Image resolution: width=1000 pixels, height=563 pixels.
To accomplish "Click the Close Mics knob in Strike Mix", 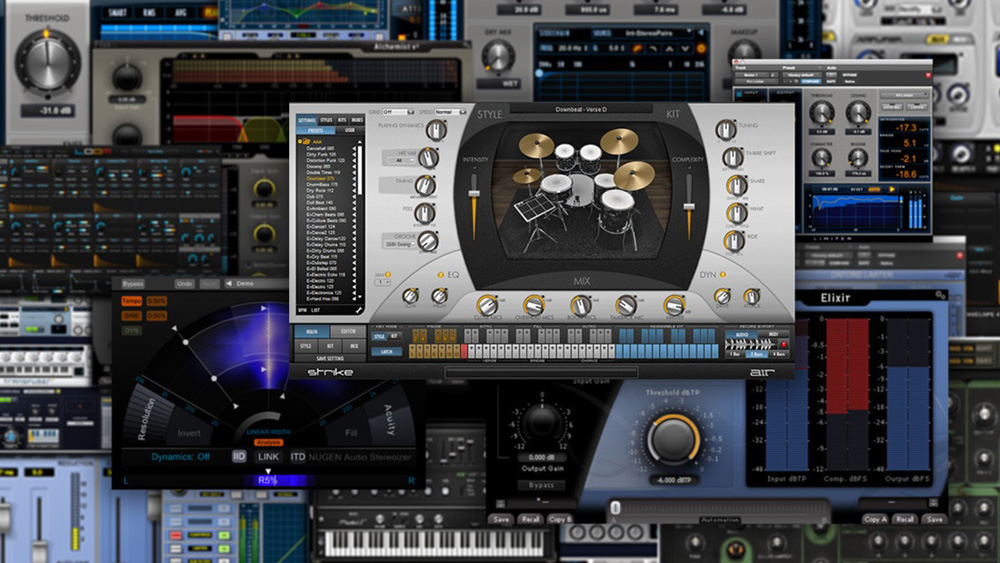I will click(487, 304).
